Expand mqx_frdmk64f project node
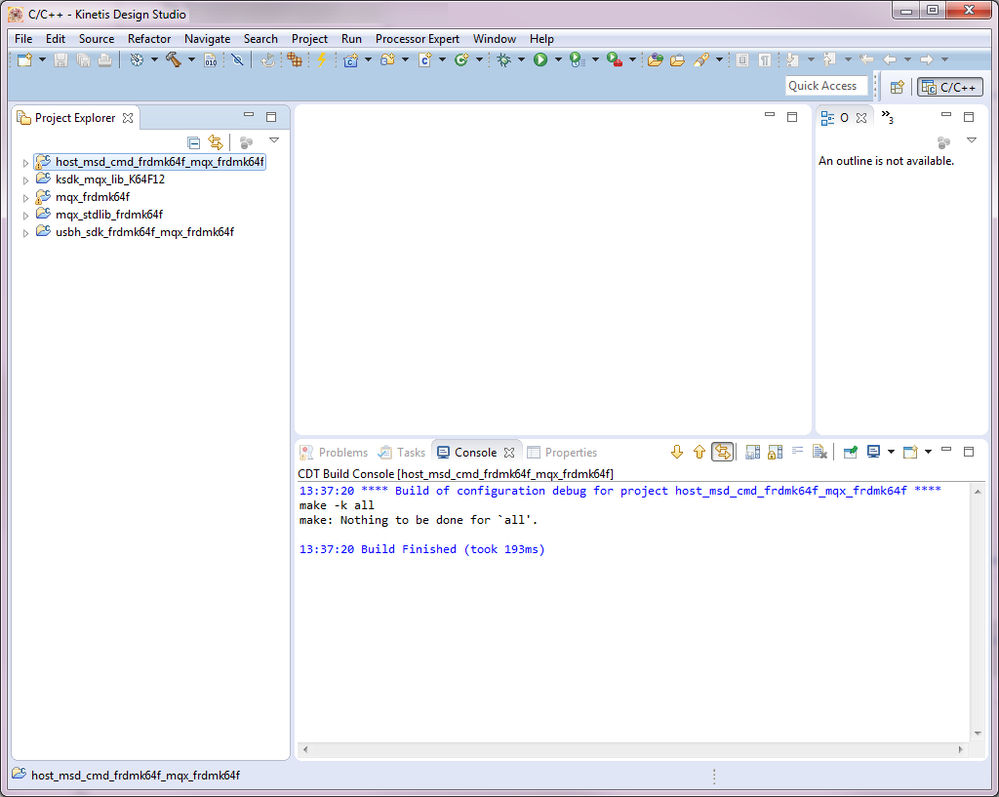The width and height of the screenshot is (999, 797). 25,198
